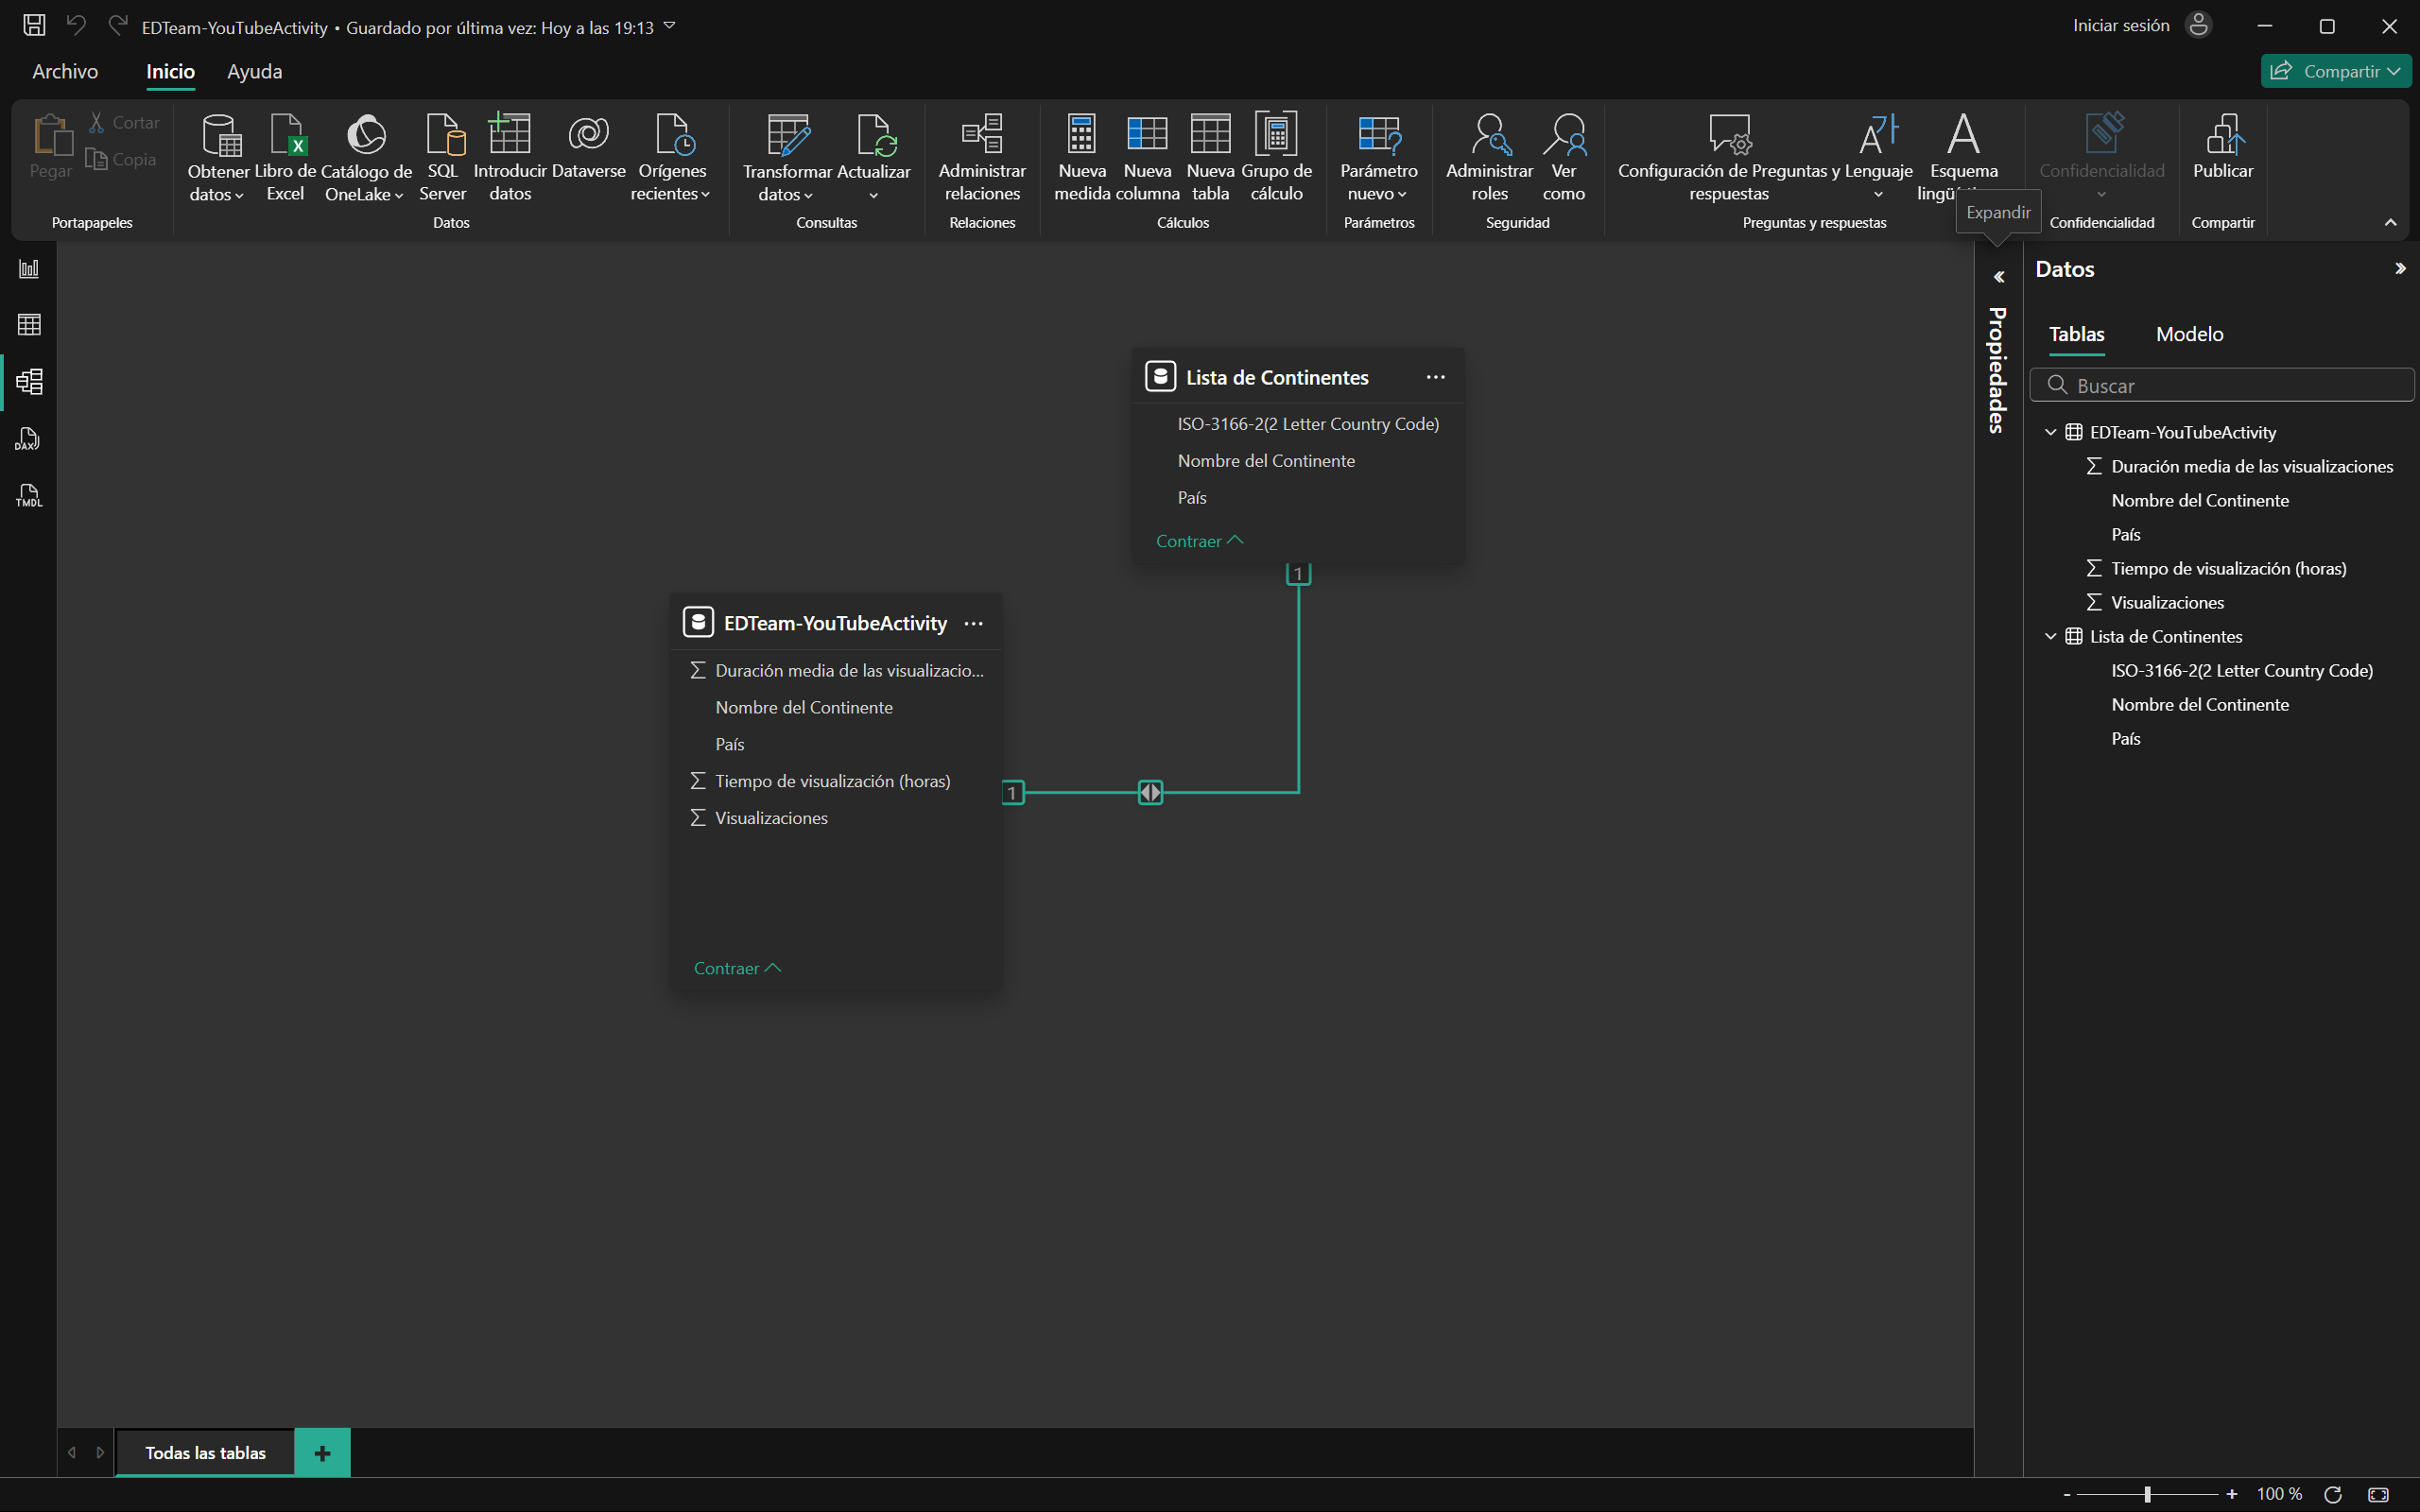The height and width of the screenshot is (1512, 2420).
Task: Expand the Propiedades pane
Action: (1998, 277)
